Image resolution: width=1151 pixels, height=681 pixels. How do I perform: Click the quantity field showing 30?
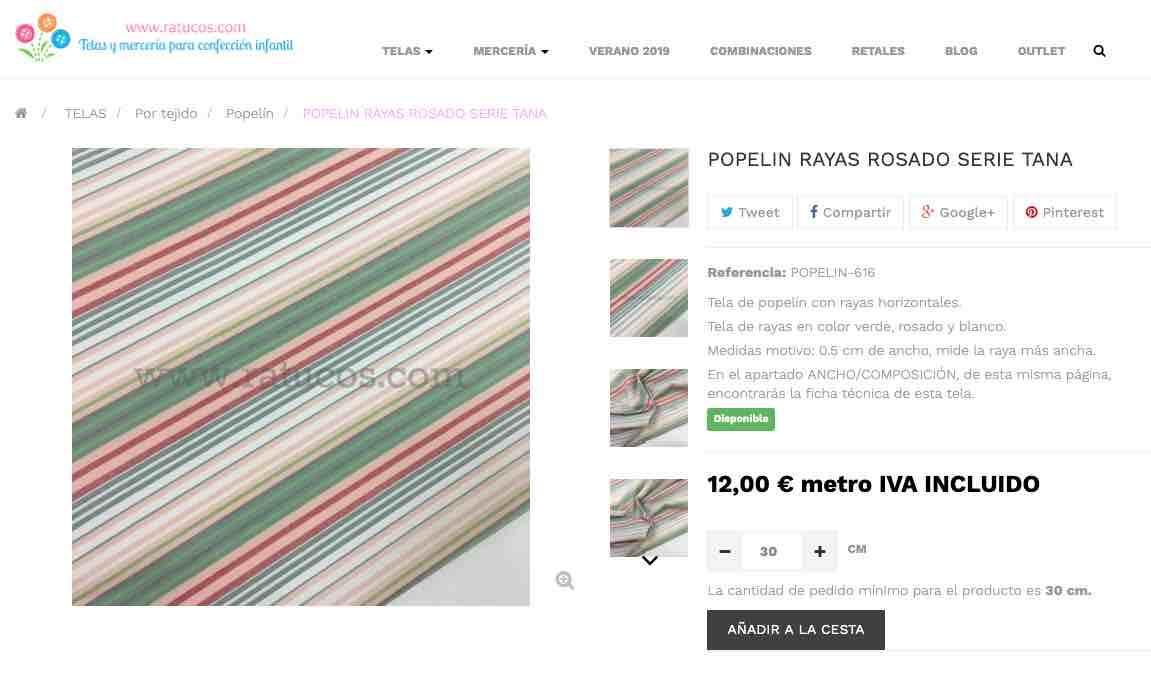pos(768,551)
